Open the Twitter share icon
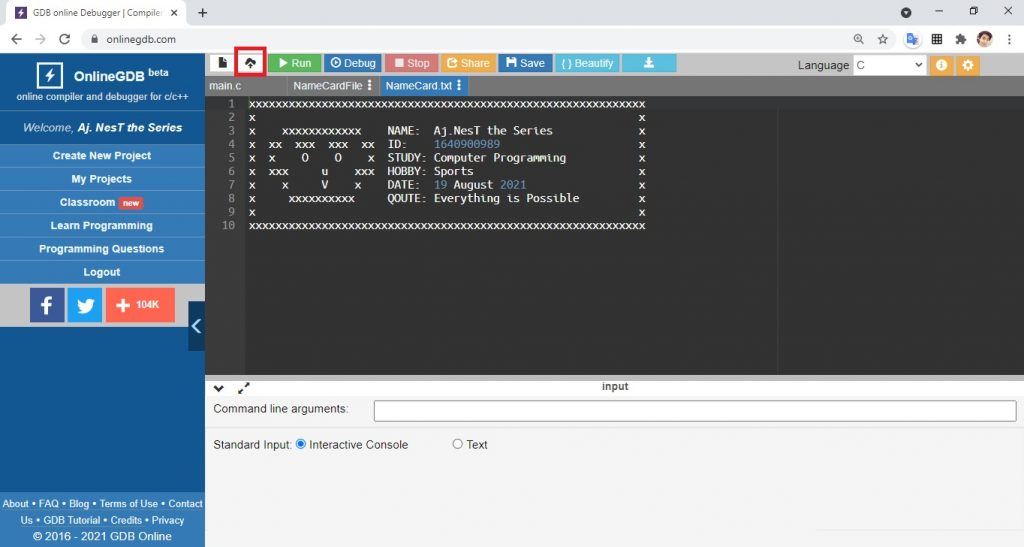The height and width of the screenshot is (547, 1024). [x=85, y=305]
